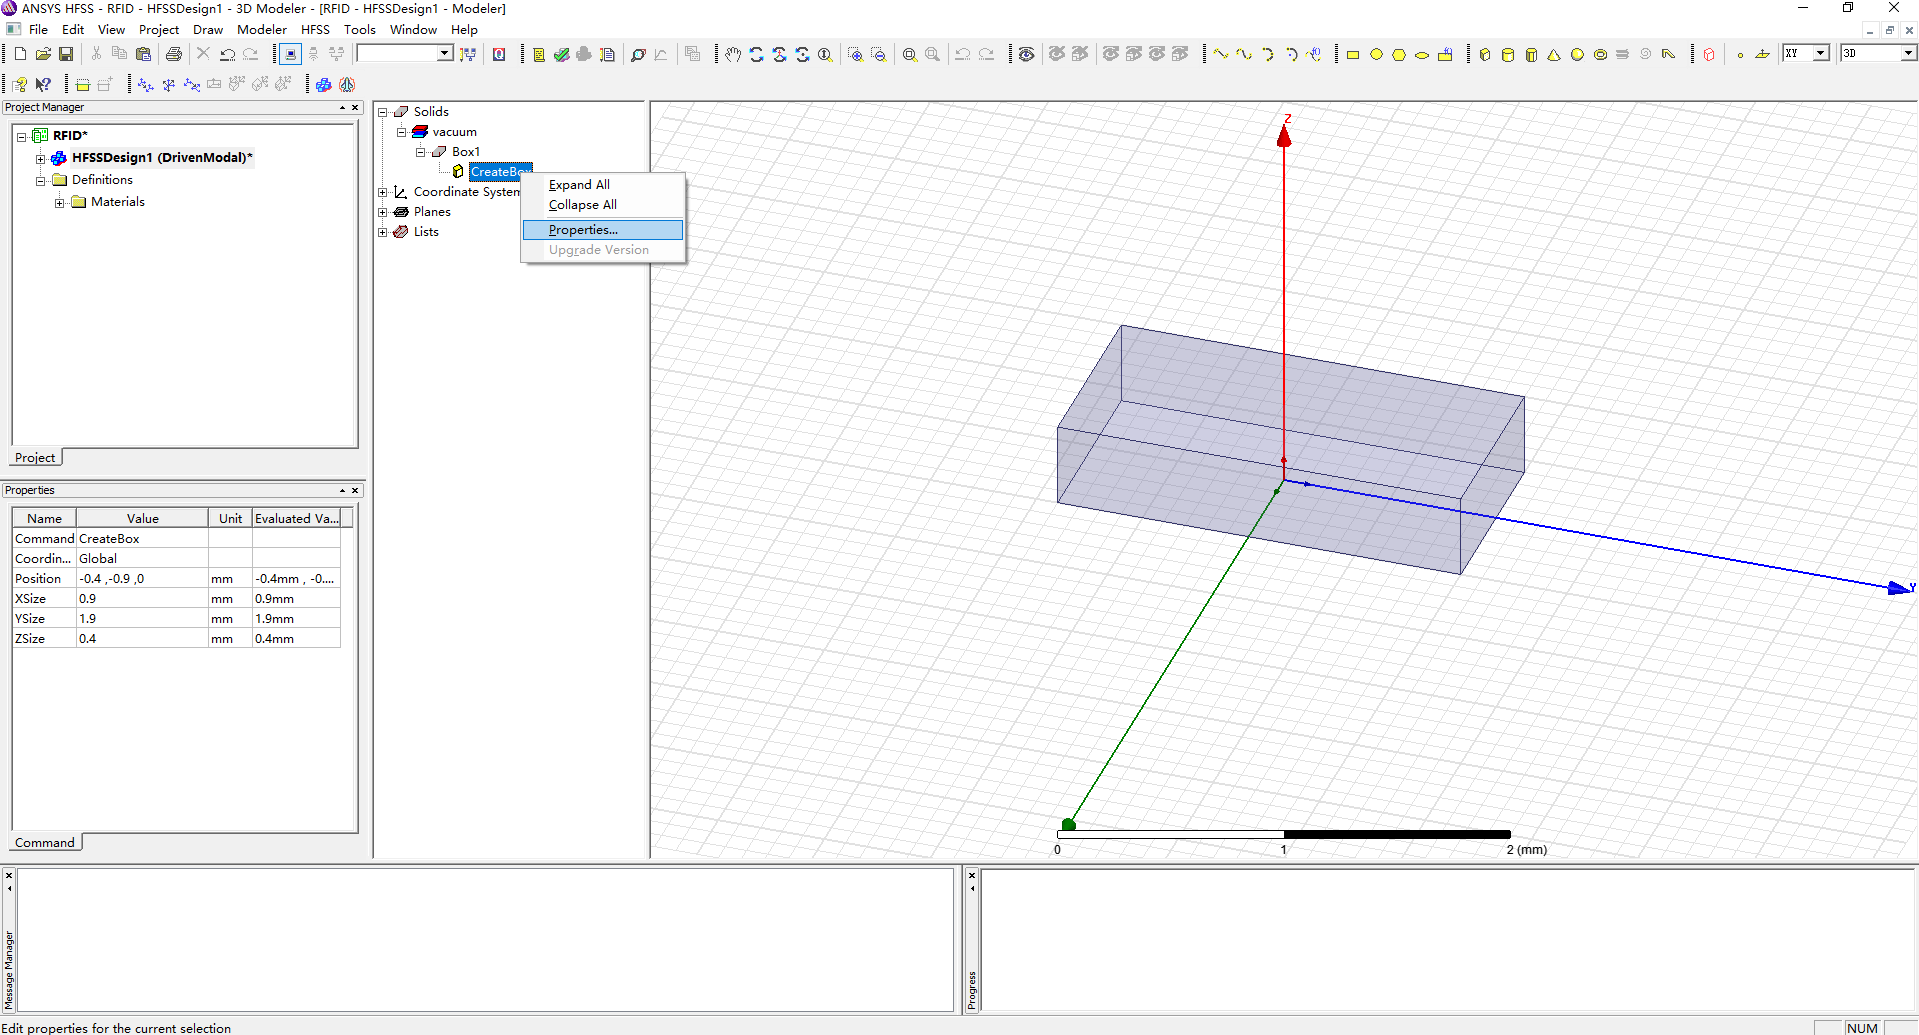Select the Draw sphere tool

(x=1577, y=55)
